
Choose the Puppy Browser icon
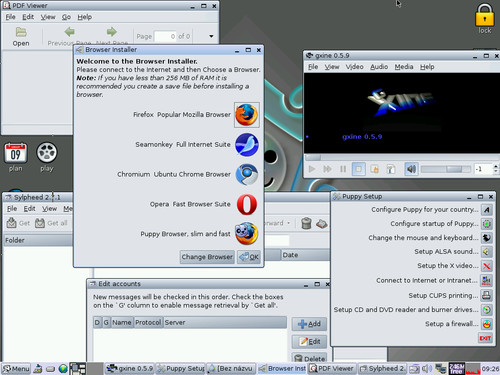[x=247, y=233]
